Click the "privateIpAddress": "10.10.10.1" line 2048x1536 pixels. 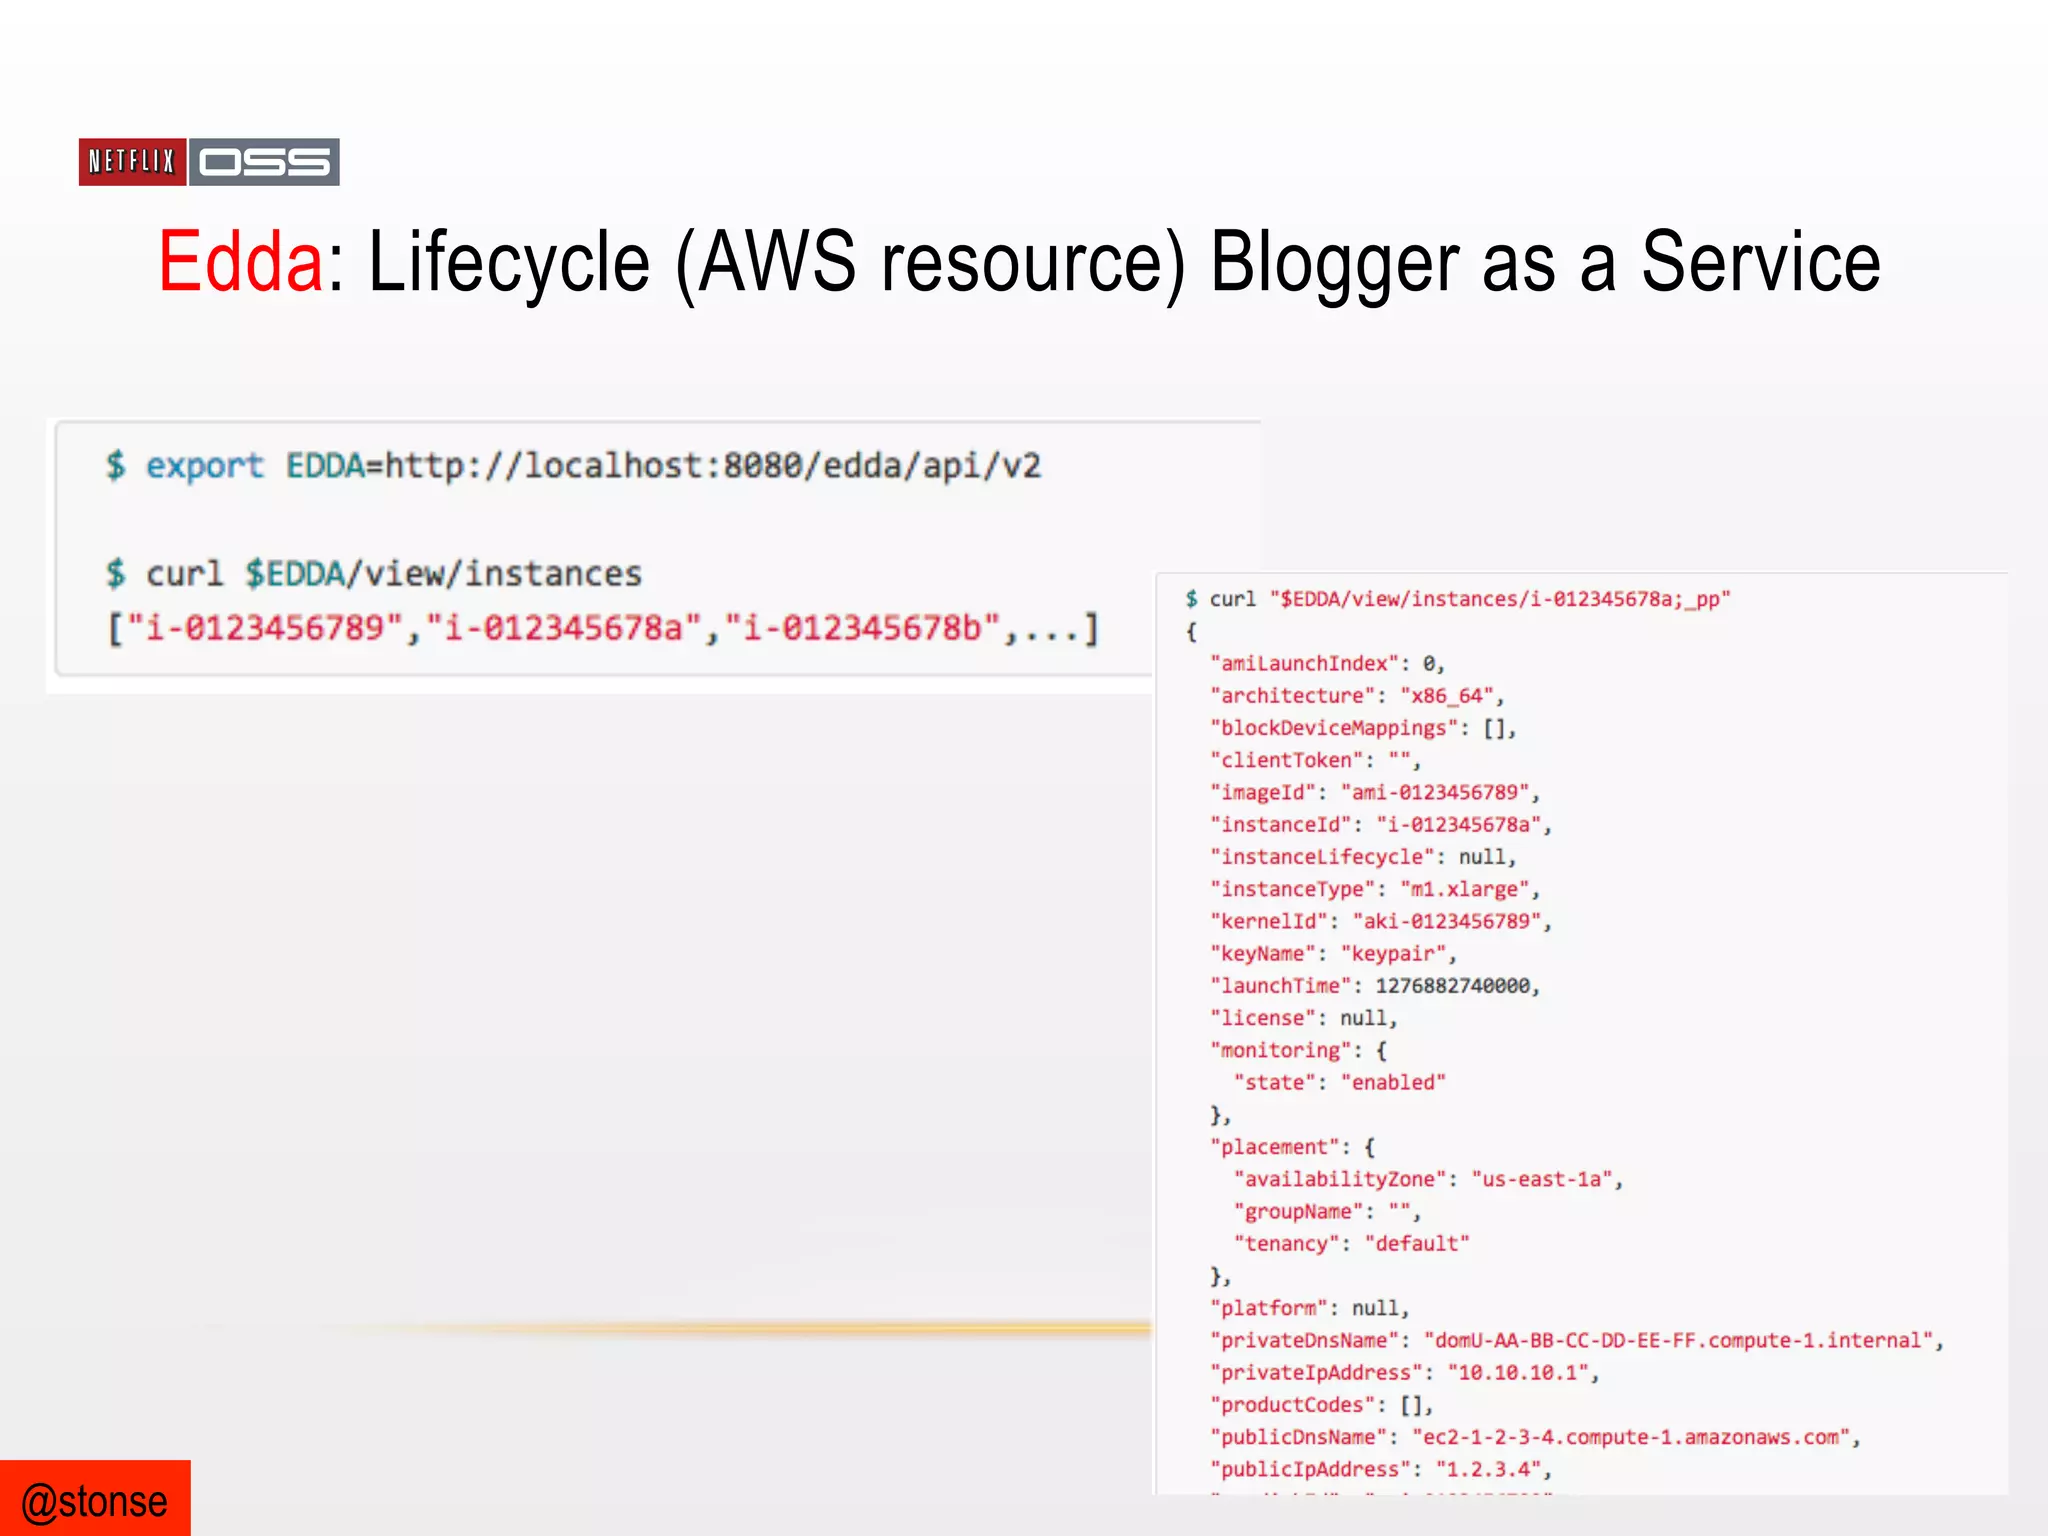tap(1405, 1373)
